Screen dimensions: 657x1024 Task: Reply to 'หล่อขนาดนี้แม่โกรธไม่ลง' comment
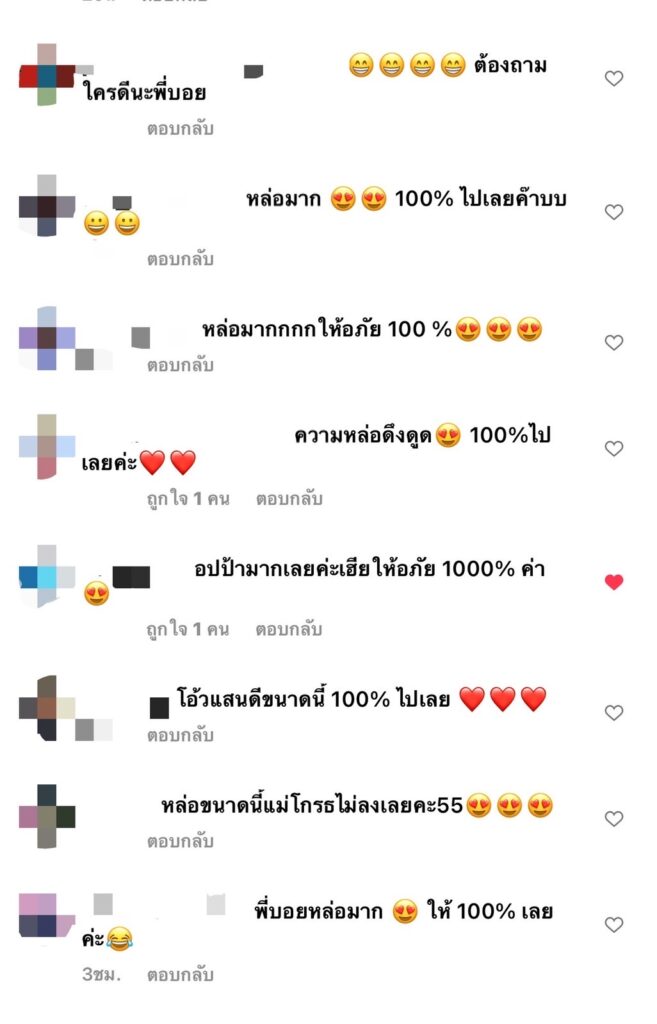(x=180, y=841)
